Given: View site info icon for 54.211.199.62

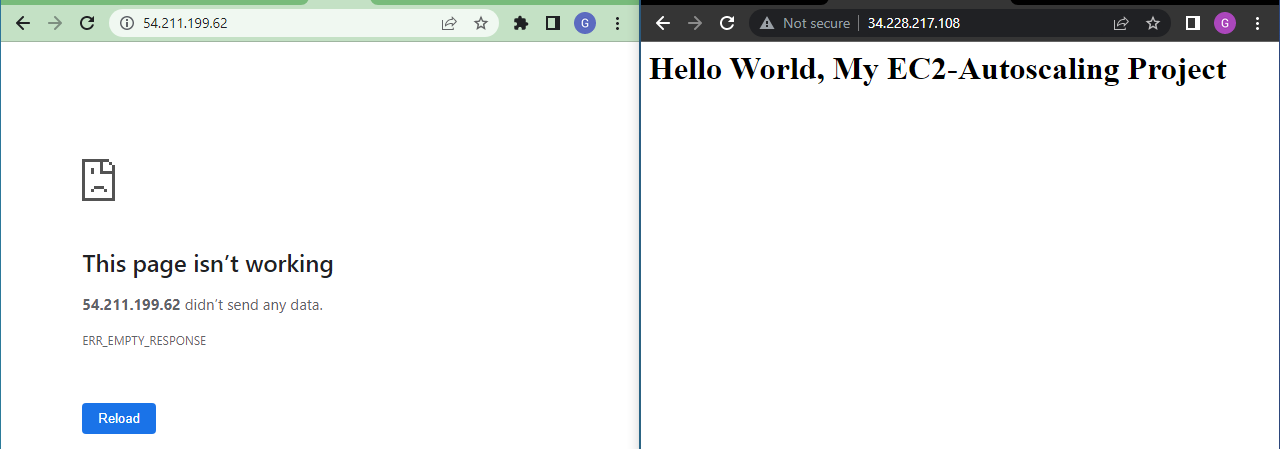Looking at the screenshot, I should pos(127,23).
